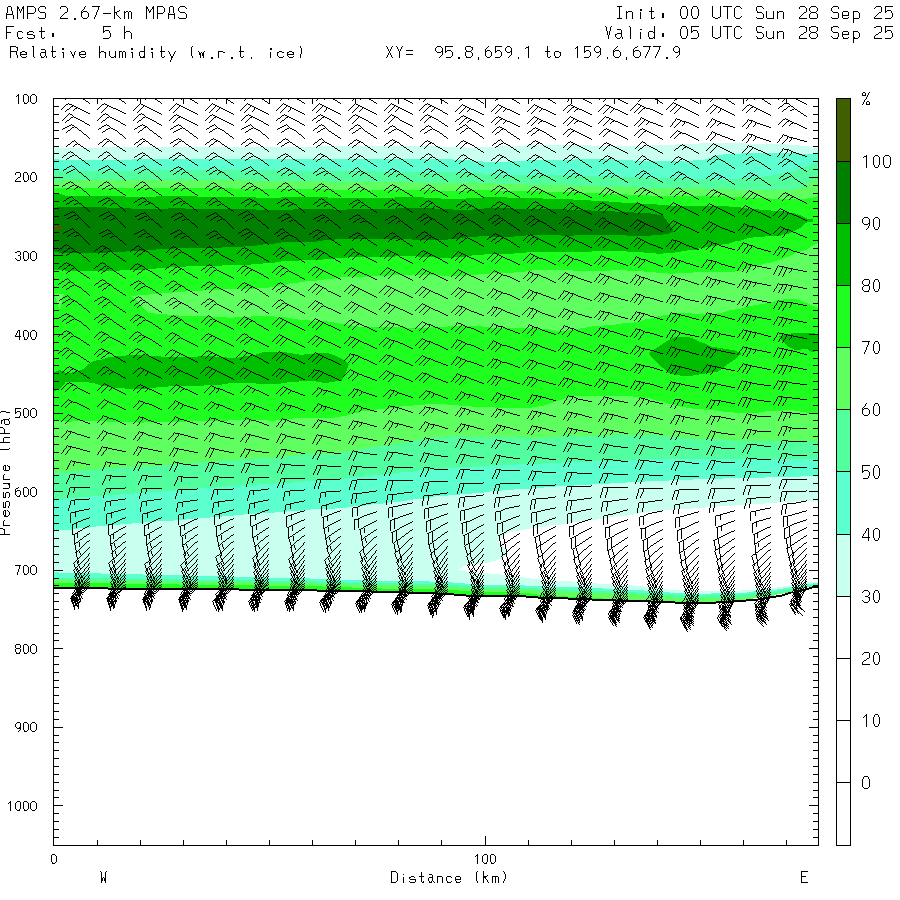900x900 pixels.
Task: Click the 'W' west endpoint label
Action: point(104,878)
